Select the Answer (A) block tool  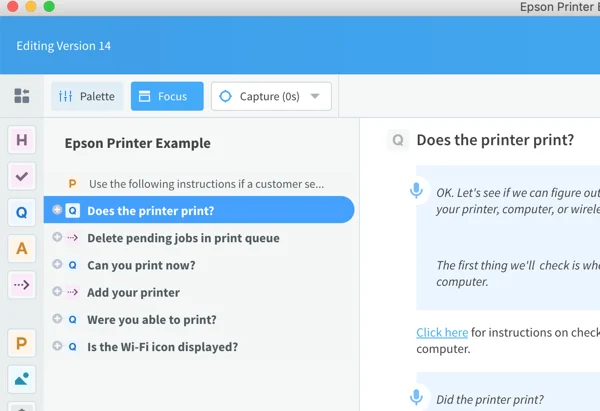click(x=22, y=248)
